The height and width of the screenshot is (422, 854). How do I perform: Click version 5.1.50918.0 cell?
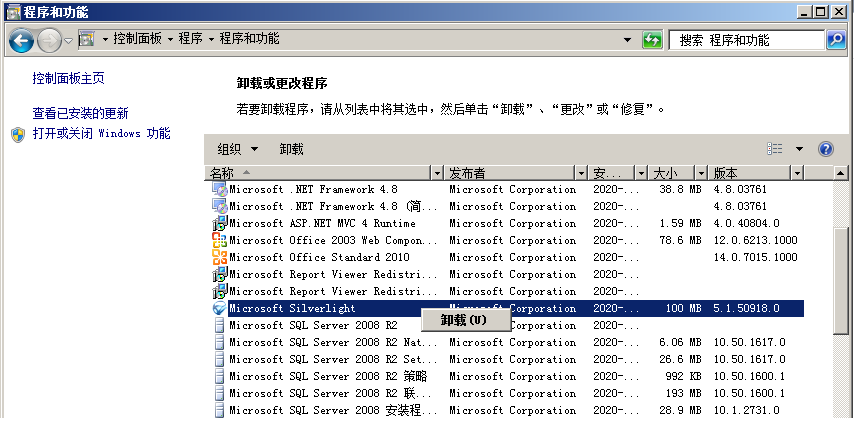pyautogui.click(x=746, y=308)
